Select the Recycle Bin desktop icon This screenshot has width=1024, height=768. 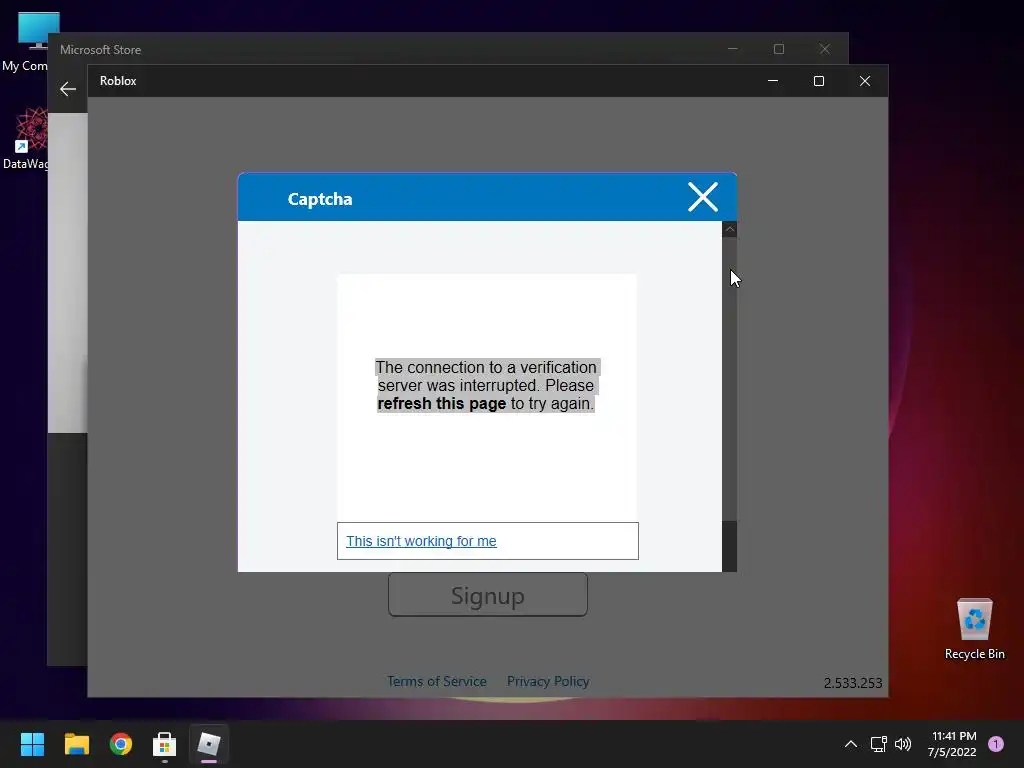click(974, 629)
